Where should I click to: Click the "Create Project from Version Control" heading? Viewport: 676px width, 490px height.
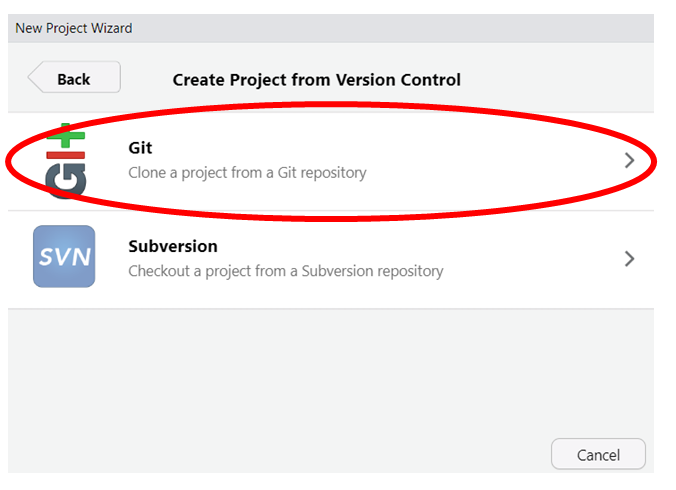pos(316,80)
